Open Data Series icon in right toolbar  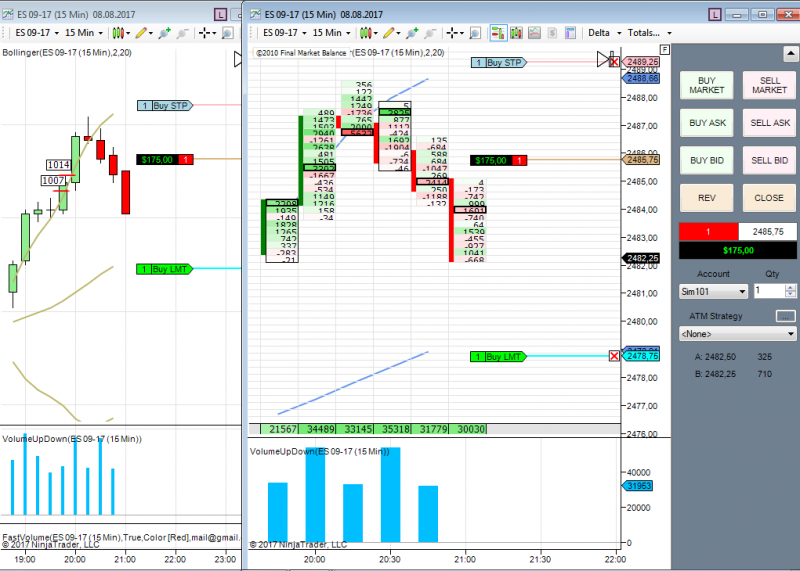point(516,33)
